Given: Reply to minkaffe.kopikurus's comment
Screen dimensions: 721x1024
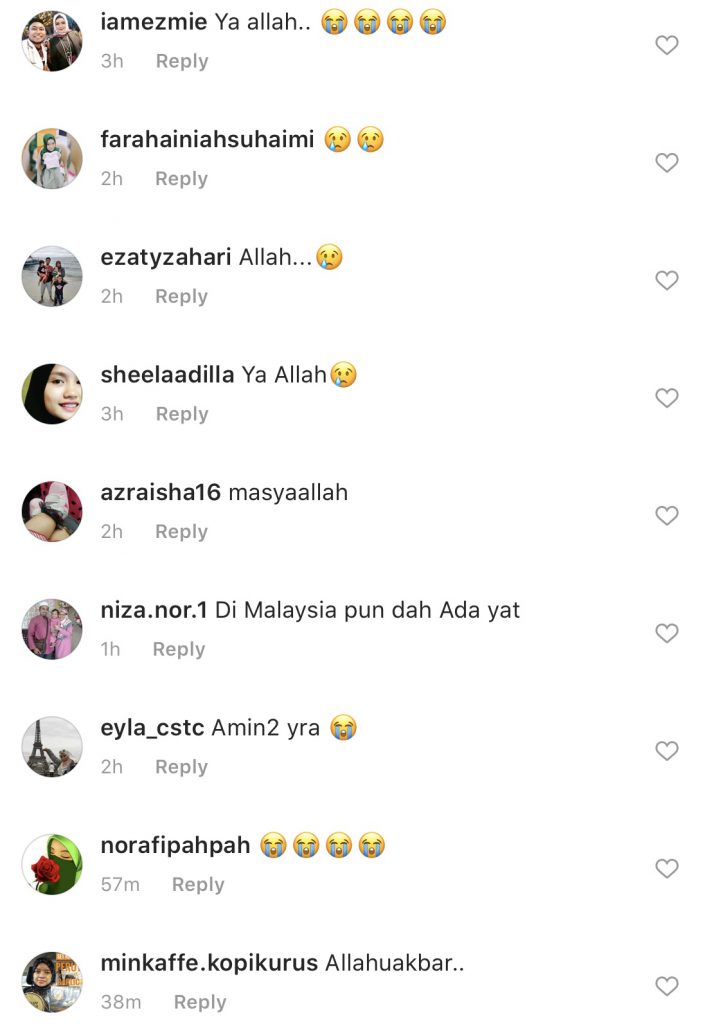Looking at the screenshot, I should click(200, 1002).
